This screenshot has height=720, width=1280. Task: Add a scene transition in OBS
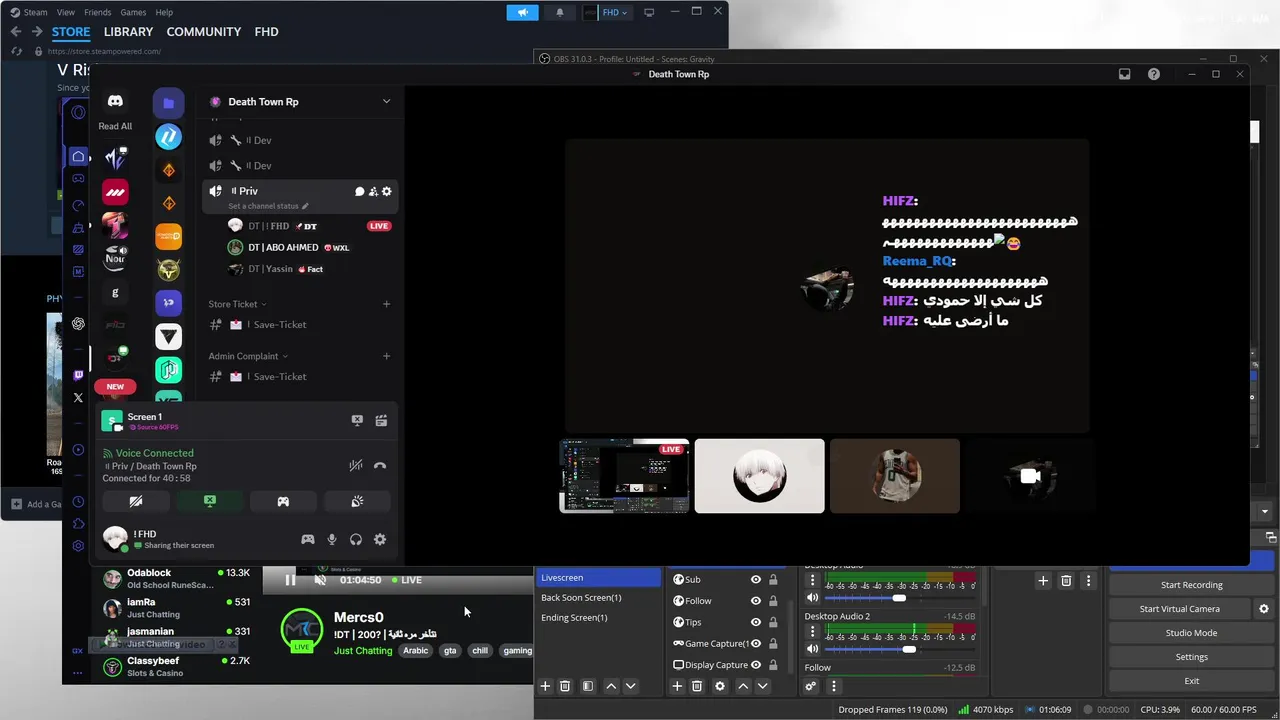(1043, 581)
